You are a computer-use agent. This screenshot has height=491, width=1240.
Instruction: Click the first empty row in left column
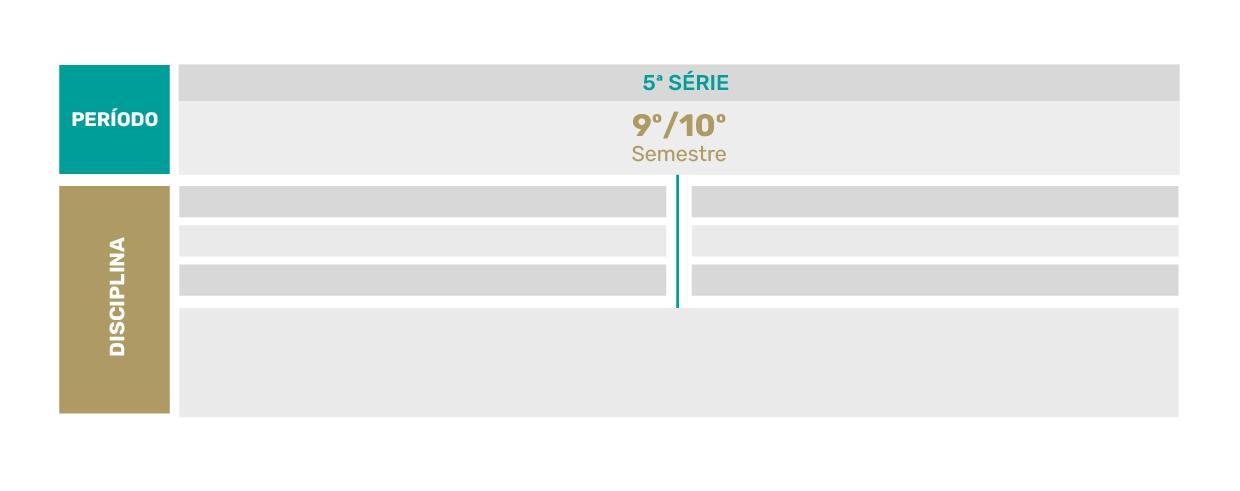(423, 201)
